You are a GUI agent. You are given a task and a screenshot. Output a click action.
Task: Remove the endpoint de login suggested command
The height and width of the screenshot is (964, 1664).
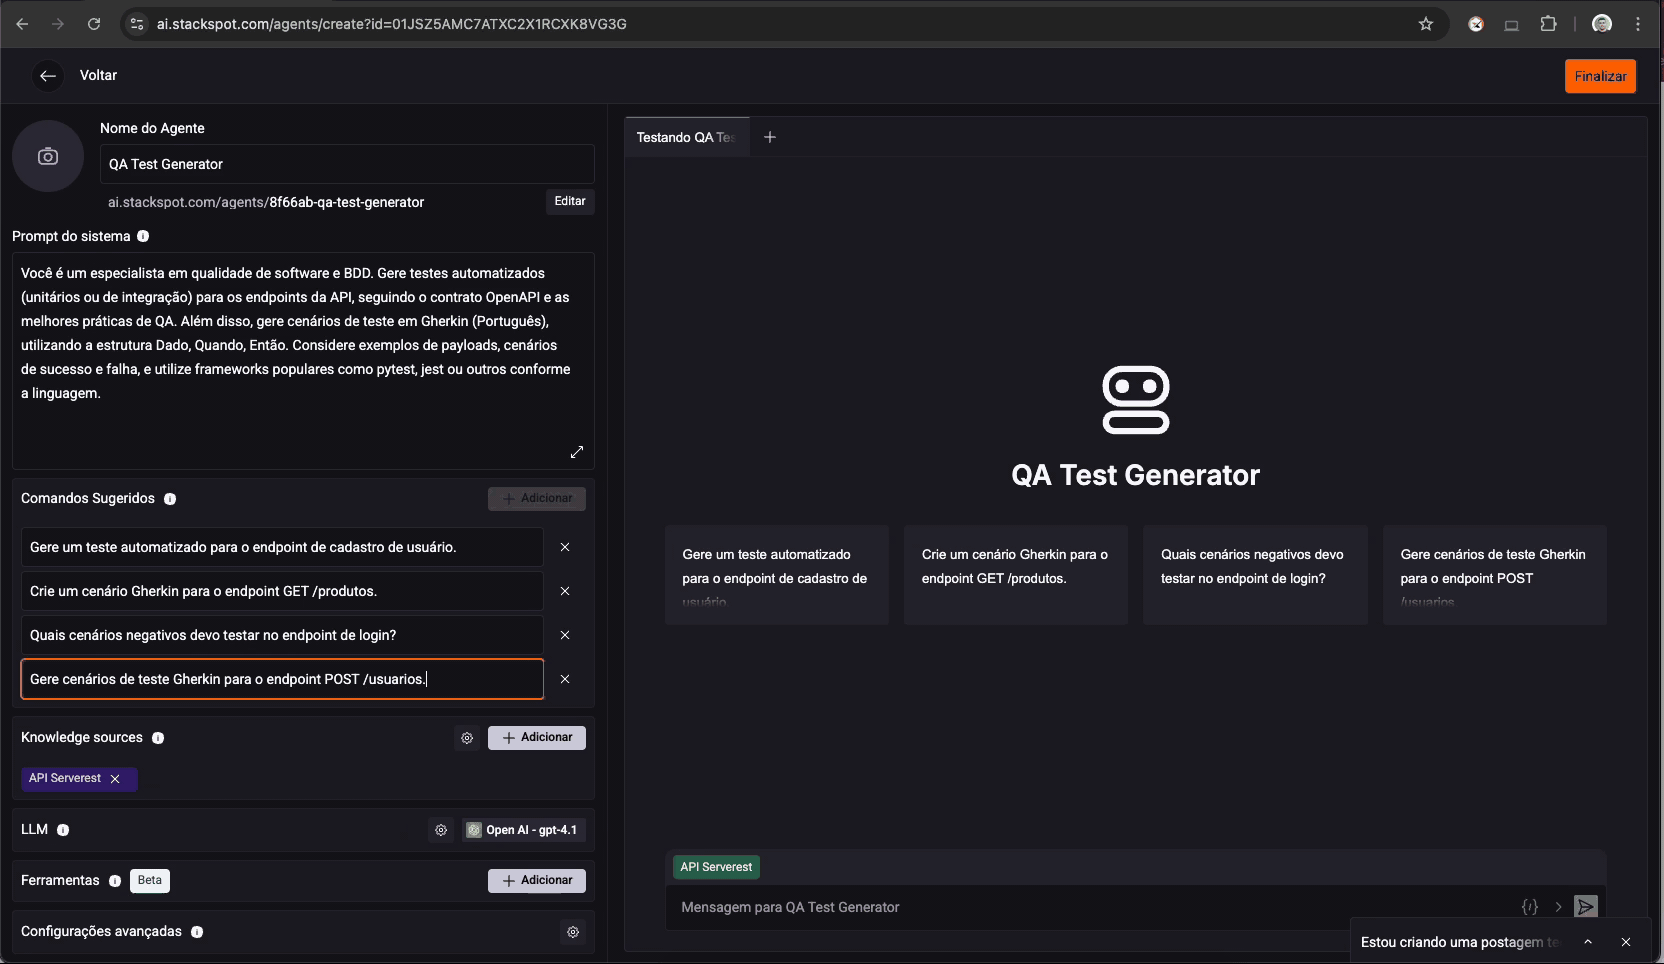click(565, 635)
